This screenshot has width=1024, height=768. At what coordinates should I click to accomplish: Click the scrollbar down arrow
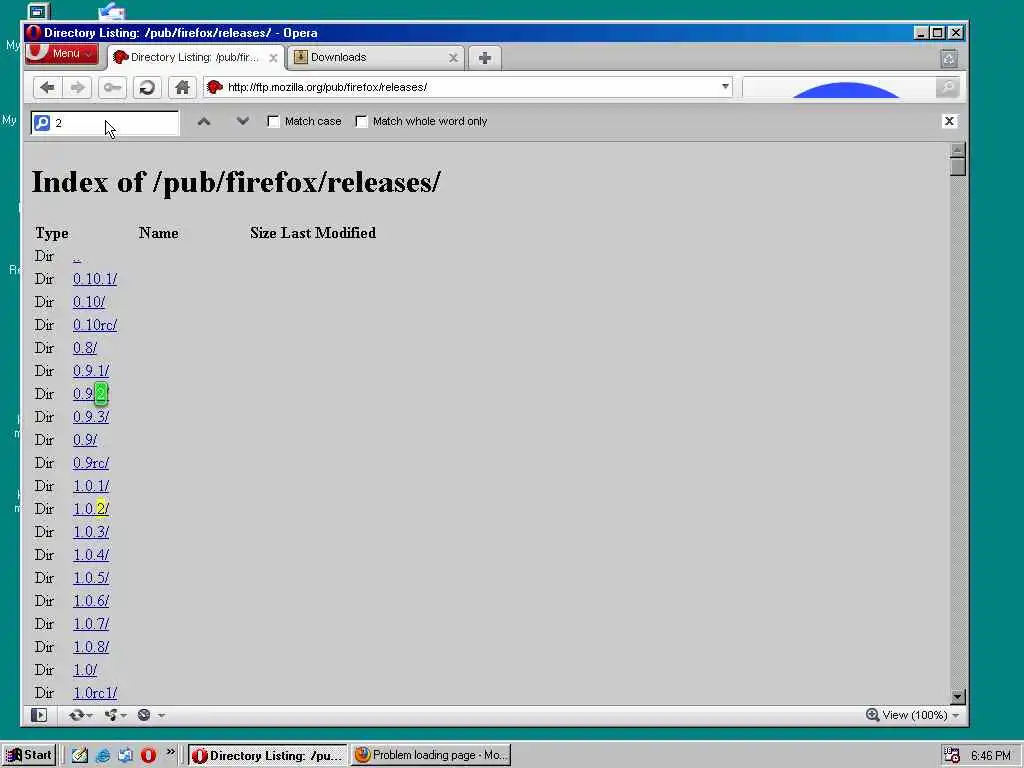click(957, 697)
